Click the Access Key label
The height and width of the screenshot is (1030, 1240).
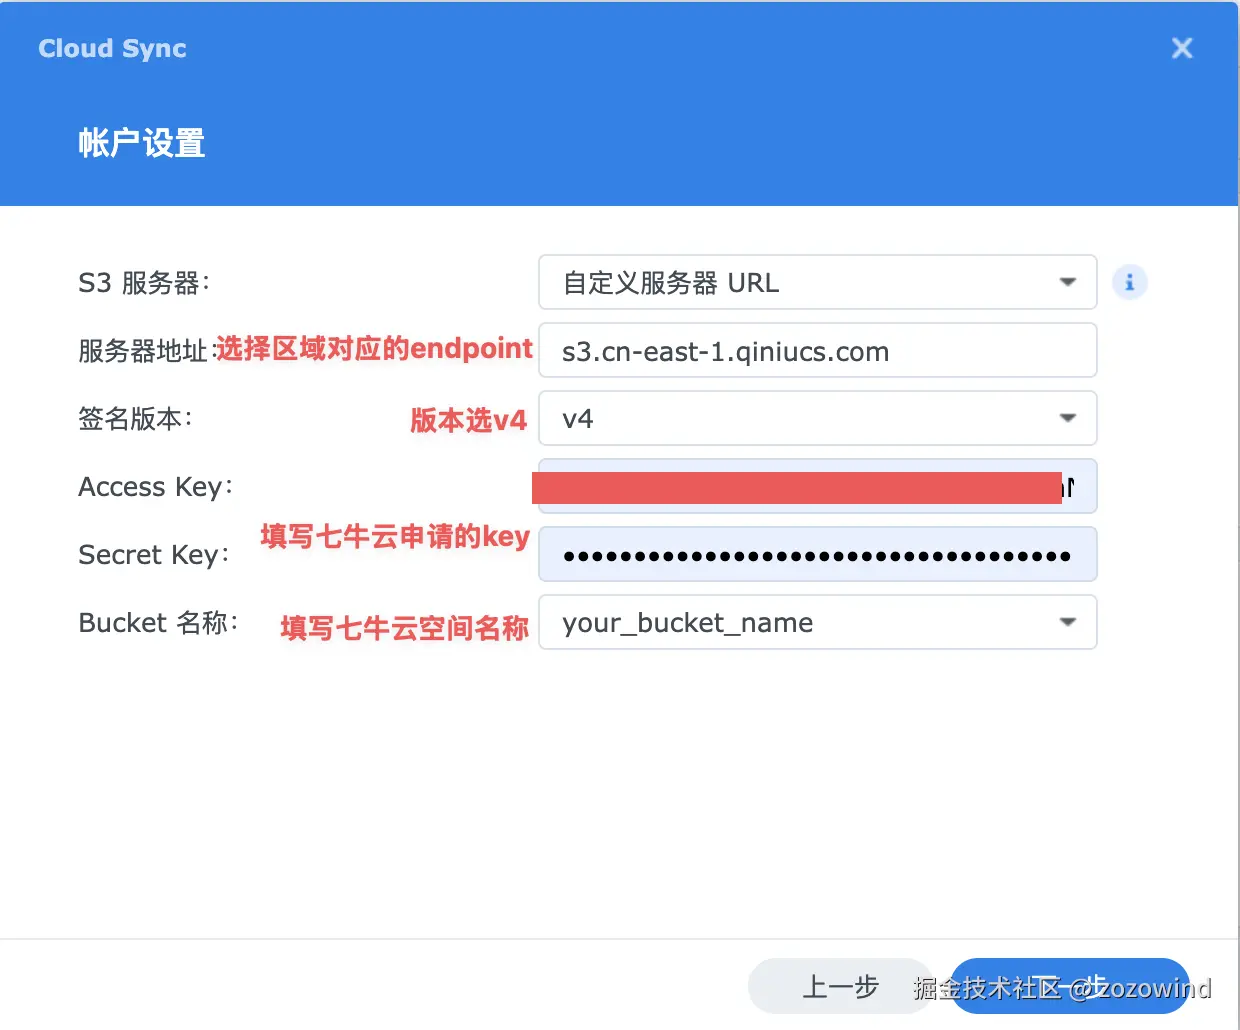click(x=155, y=487)
